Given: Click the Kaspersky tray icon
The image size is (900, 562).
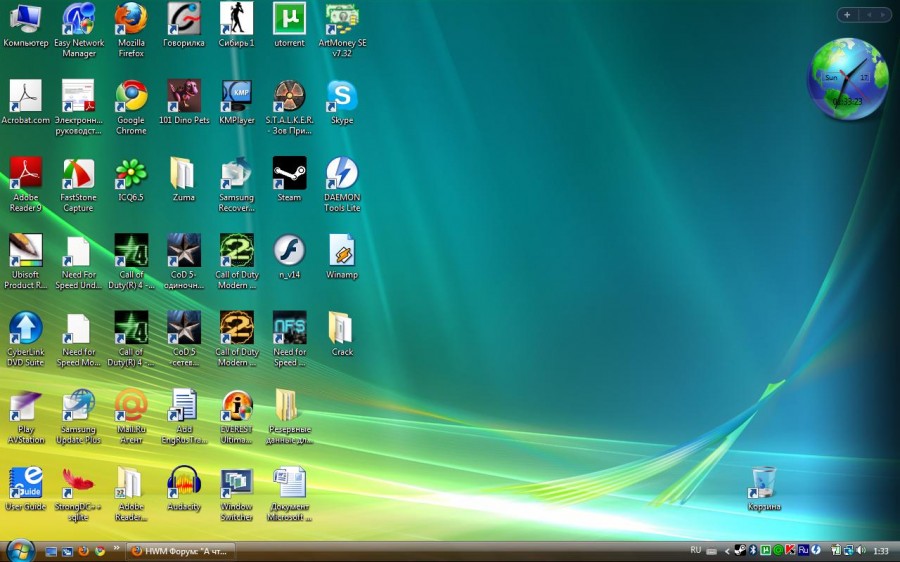Looking at the screenshot, I should [790, 551].
